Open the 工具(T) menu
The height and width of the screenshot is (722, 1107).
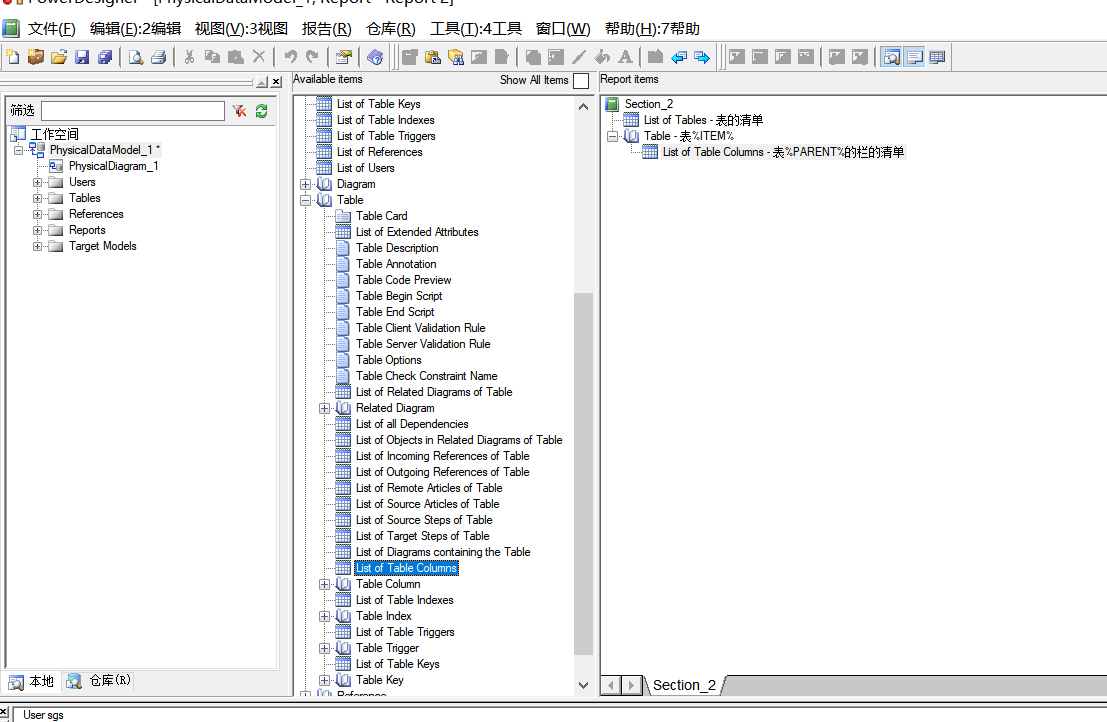click(476, 29)
